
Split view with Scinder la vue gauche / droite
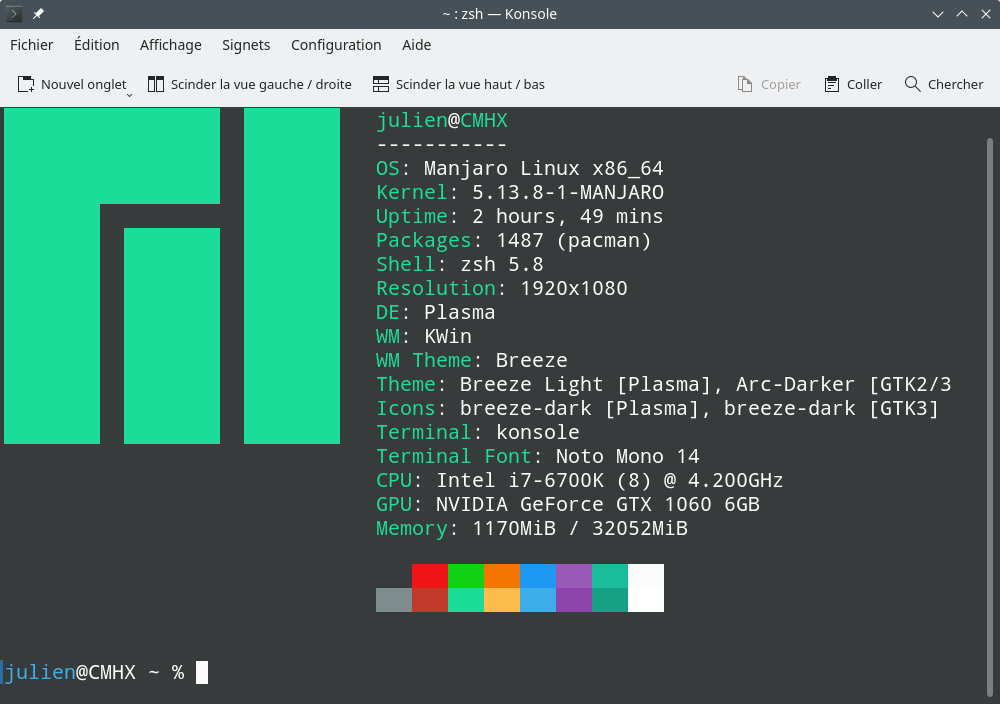pyautogui.click(x=249, y=84)
